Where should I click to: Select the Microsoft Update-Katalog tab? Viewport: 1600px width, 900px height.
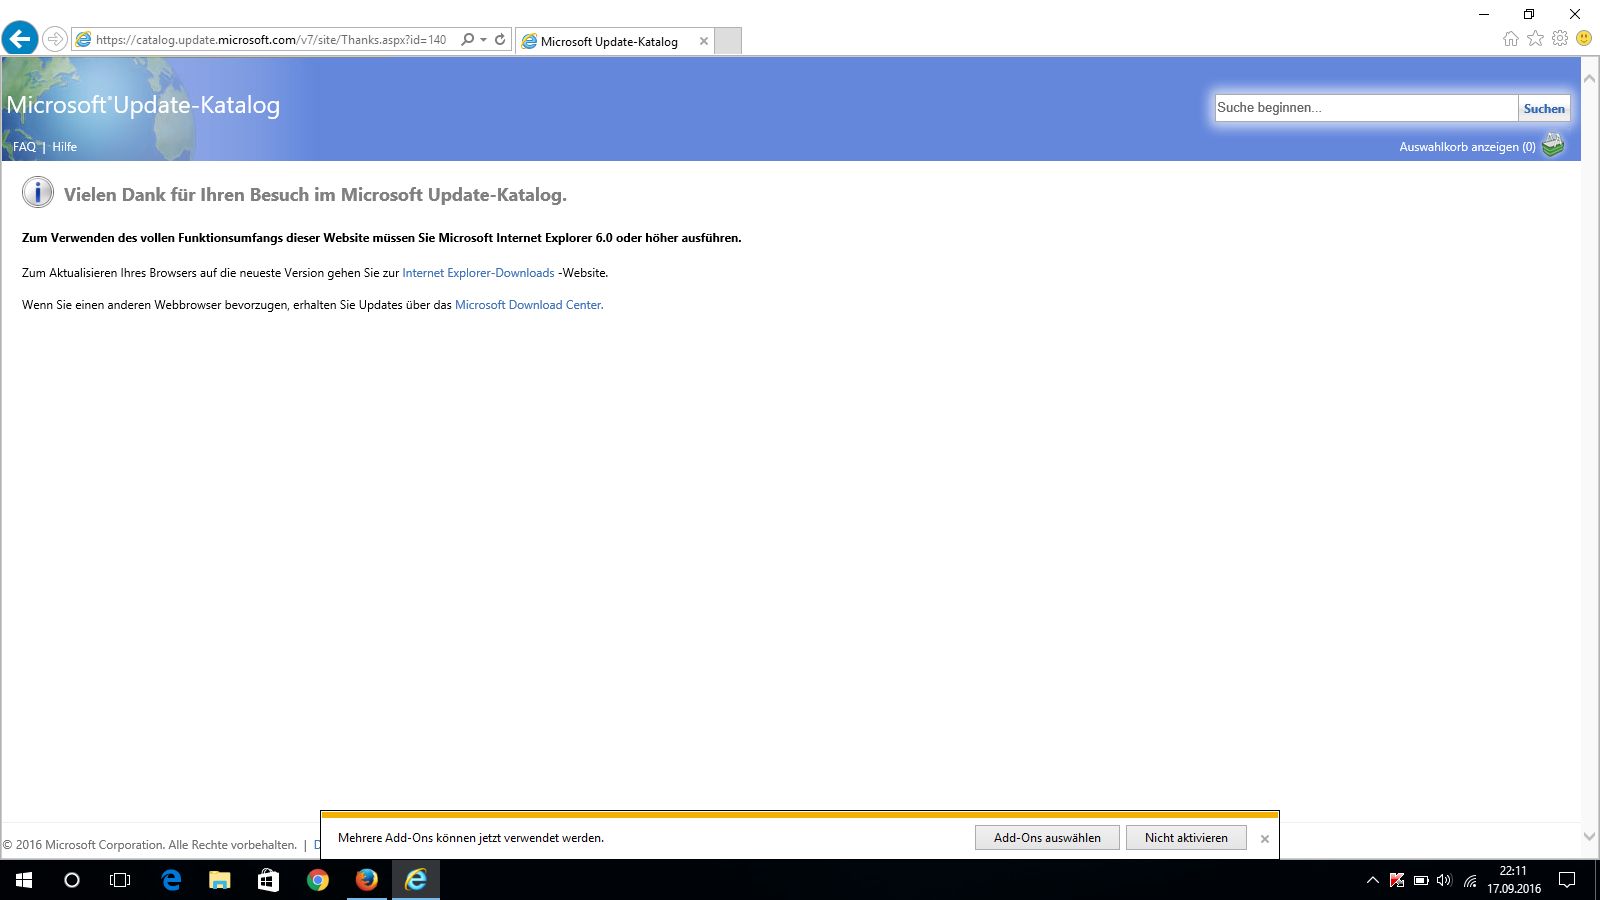(x=609, y=41)
